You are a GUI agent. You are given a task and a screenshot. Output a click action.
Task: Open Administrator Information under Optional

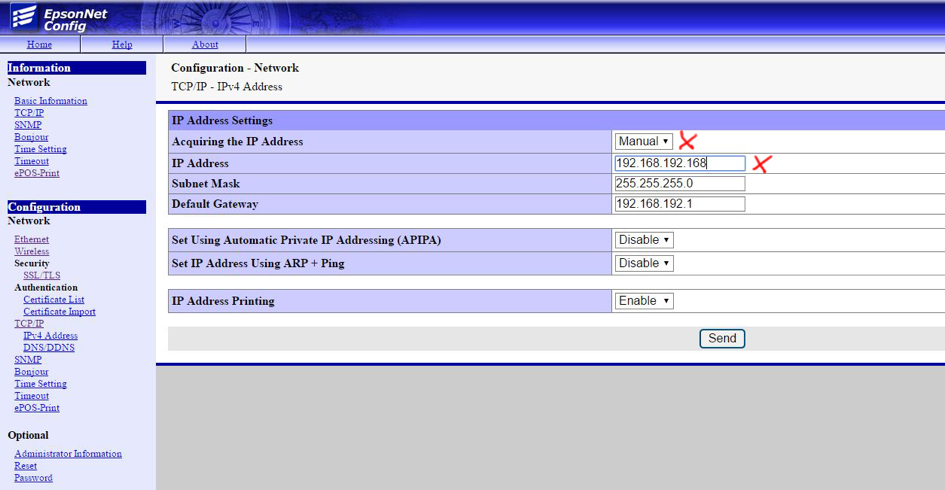(68, 454)
